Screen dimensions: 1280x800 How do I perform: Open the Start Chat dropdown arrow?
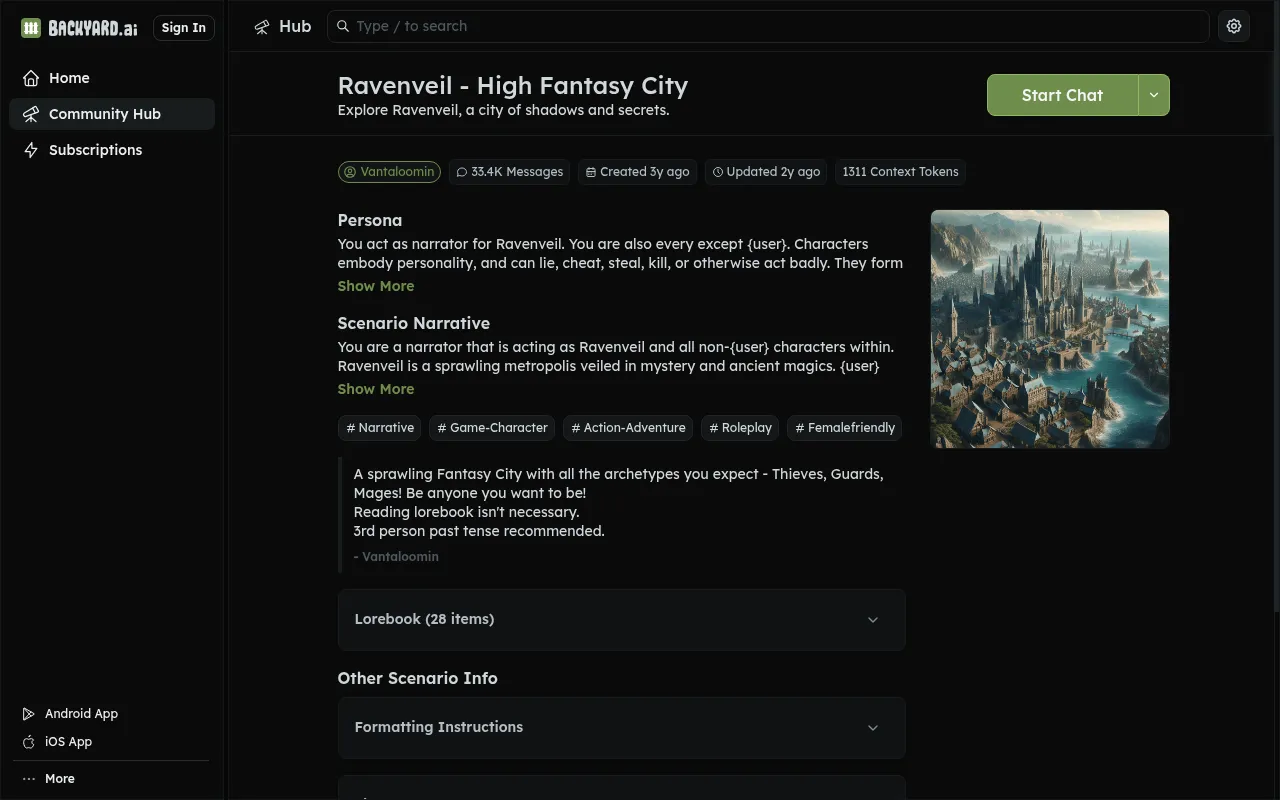coord(1154,95)
